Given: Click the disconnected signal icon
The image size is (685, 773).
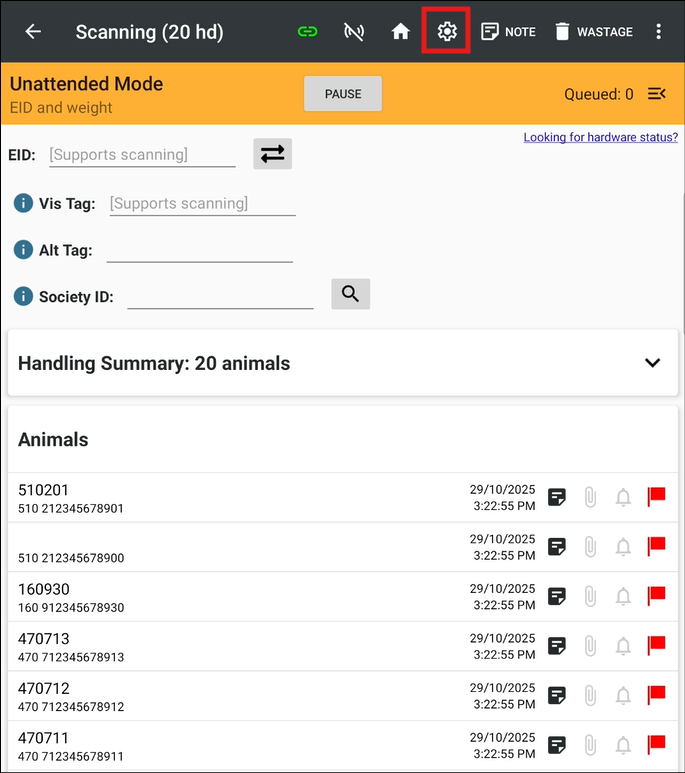Looking at the screenshot, I should point(354,31).
